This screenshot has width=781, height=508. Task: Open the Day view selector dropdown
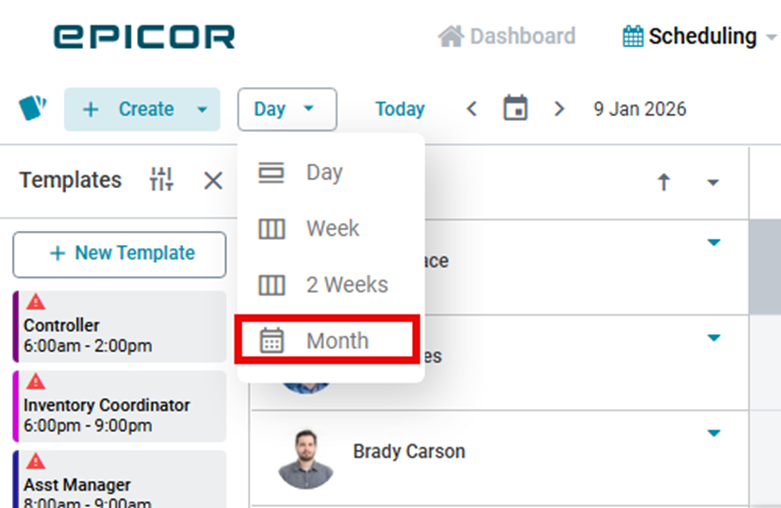pyautogui.click(x=287, y=109)
